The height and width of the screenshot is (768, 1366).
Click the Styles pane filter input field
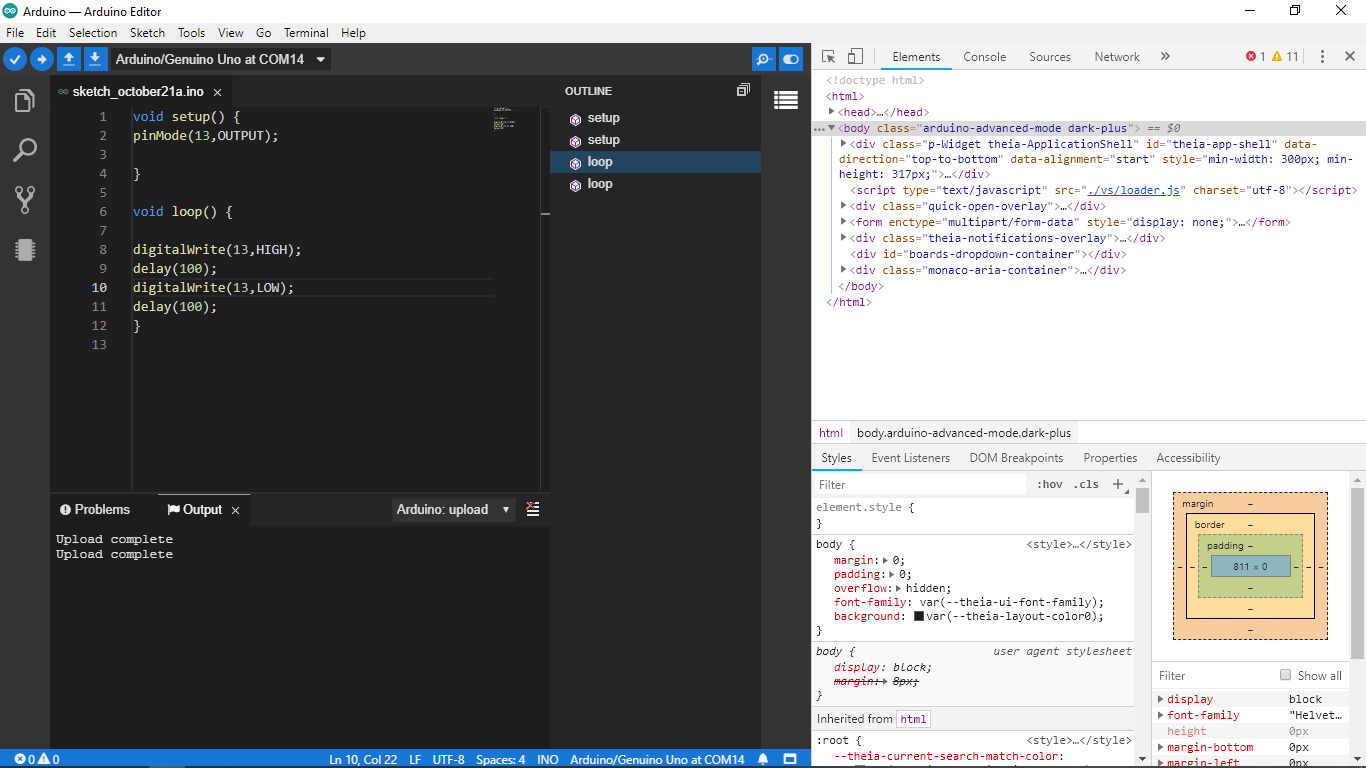pyautogui.click(x=920, y=484)
